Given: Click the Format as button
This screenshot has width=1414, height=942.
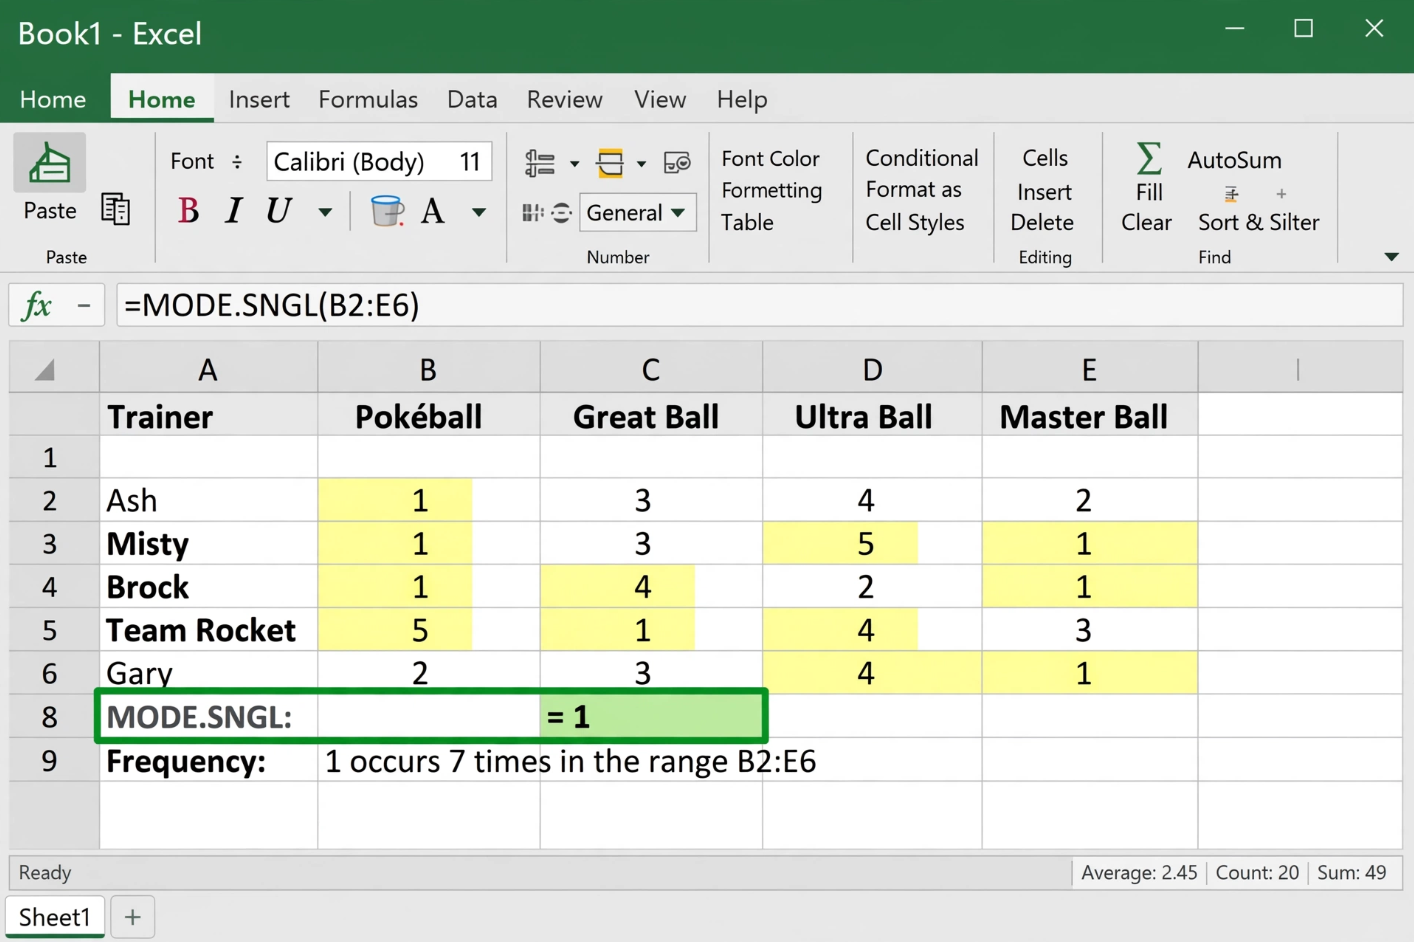Looking at the screenshot, I should [913, 190].
